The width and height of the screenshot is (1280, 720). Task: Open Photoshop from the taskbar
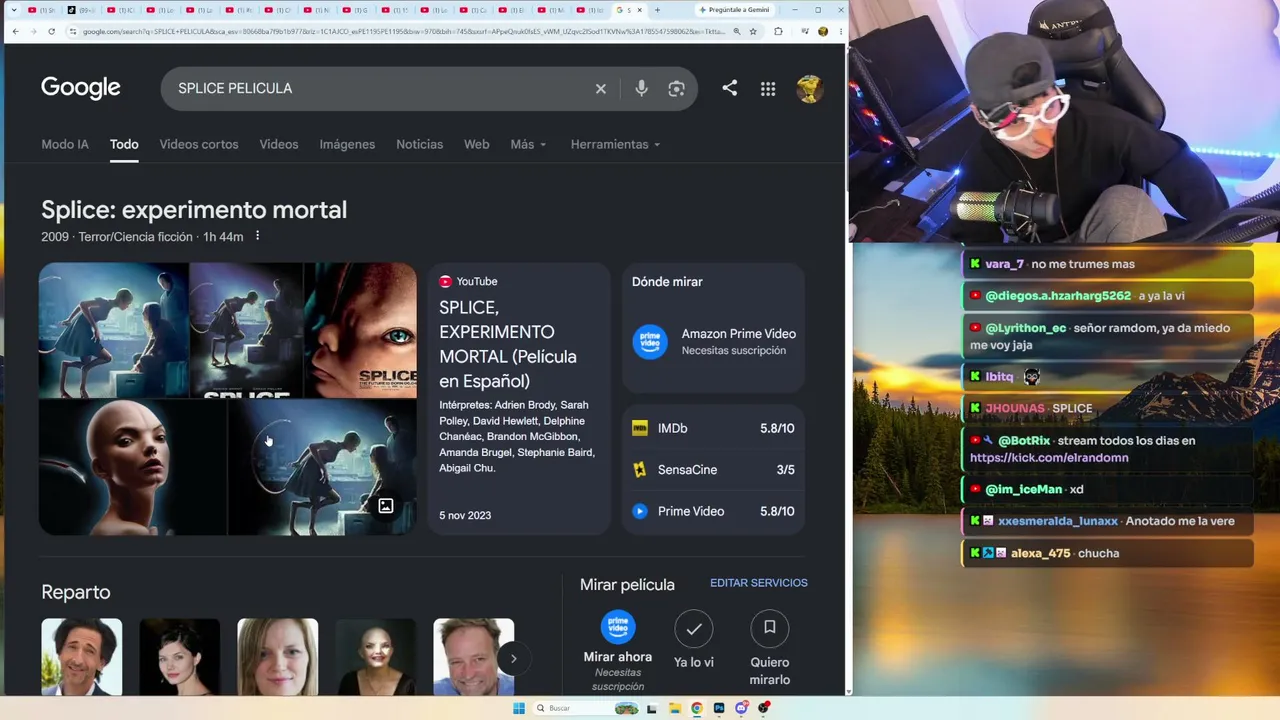point(719,708)
